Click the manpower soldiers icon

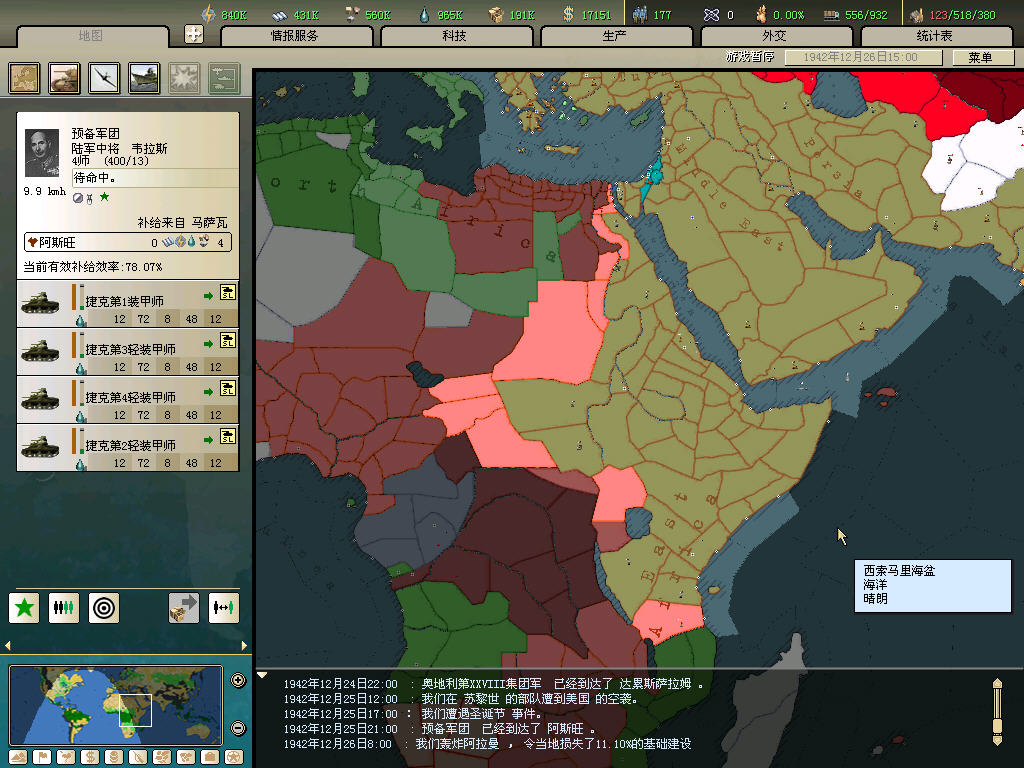[x=639, y=14]
